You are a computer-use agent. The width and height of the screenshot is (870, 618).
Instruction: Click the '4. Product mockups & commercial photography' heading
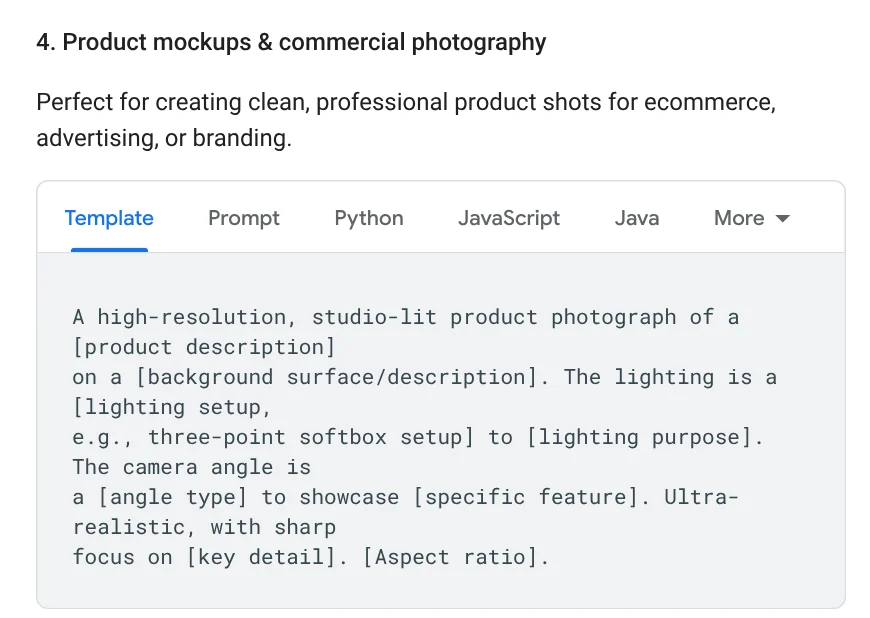tap(291, 43)
